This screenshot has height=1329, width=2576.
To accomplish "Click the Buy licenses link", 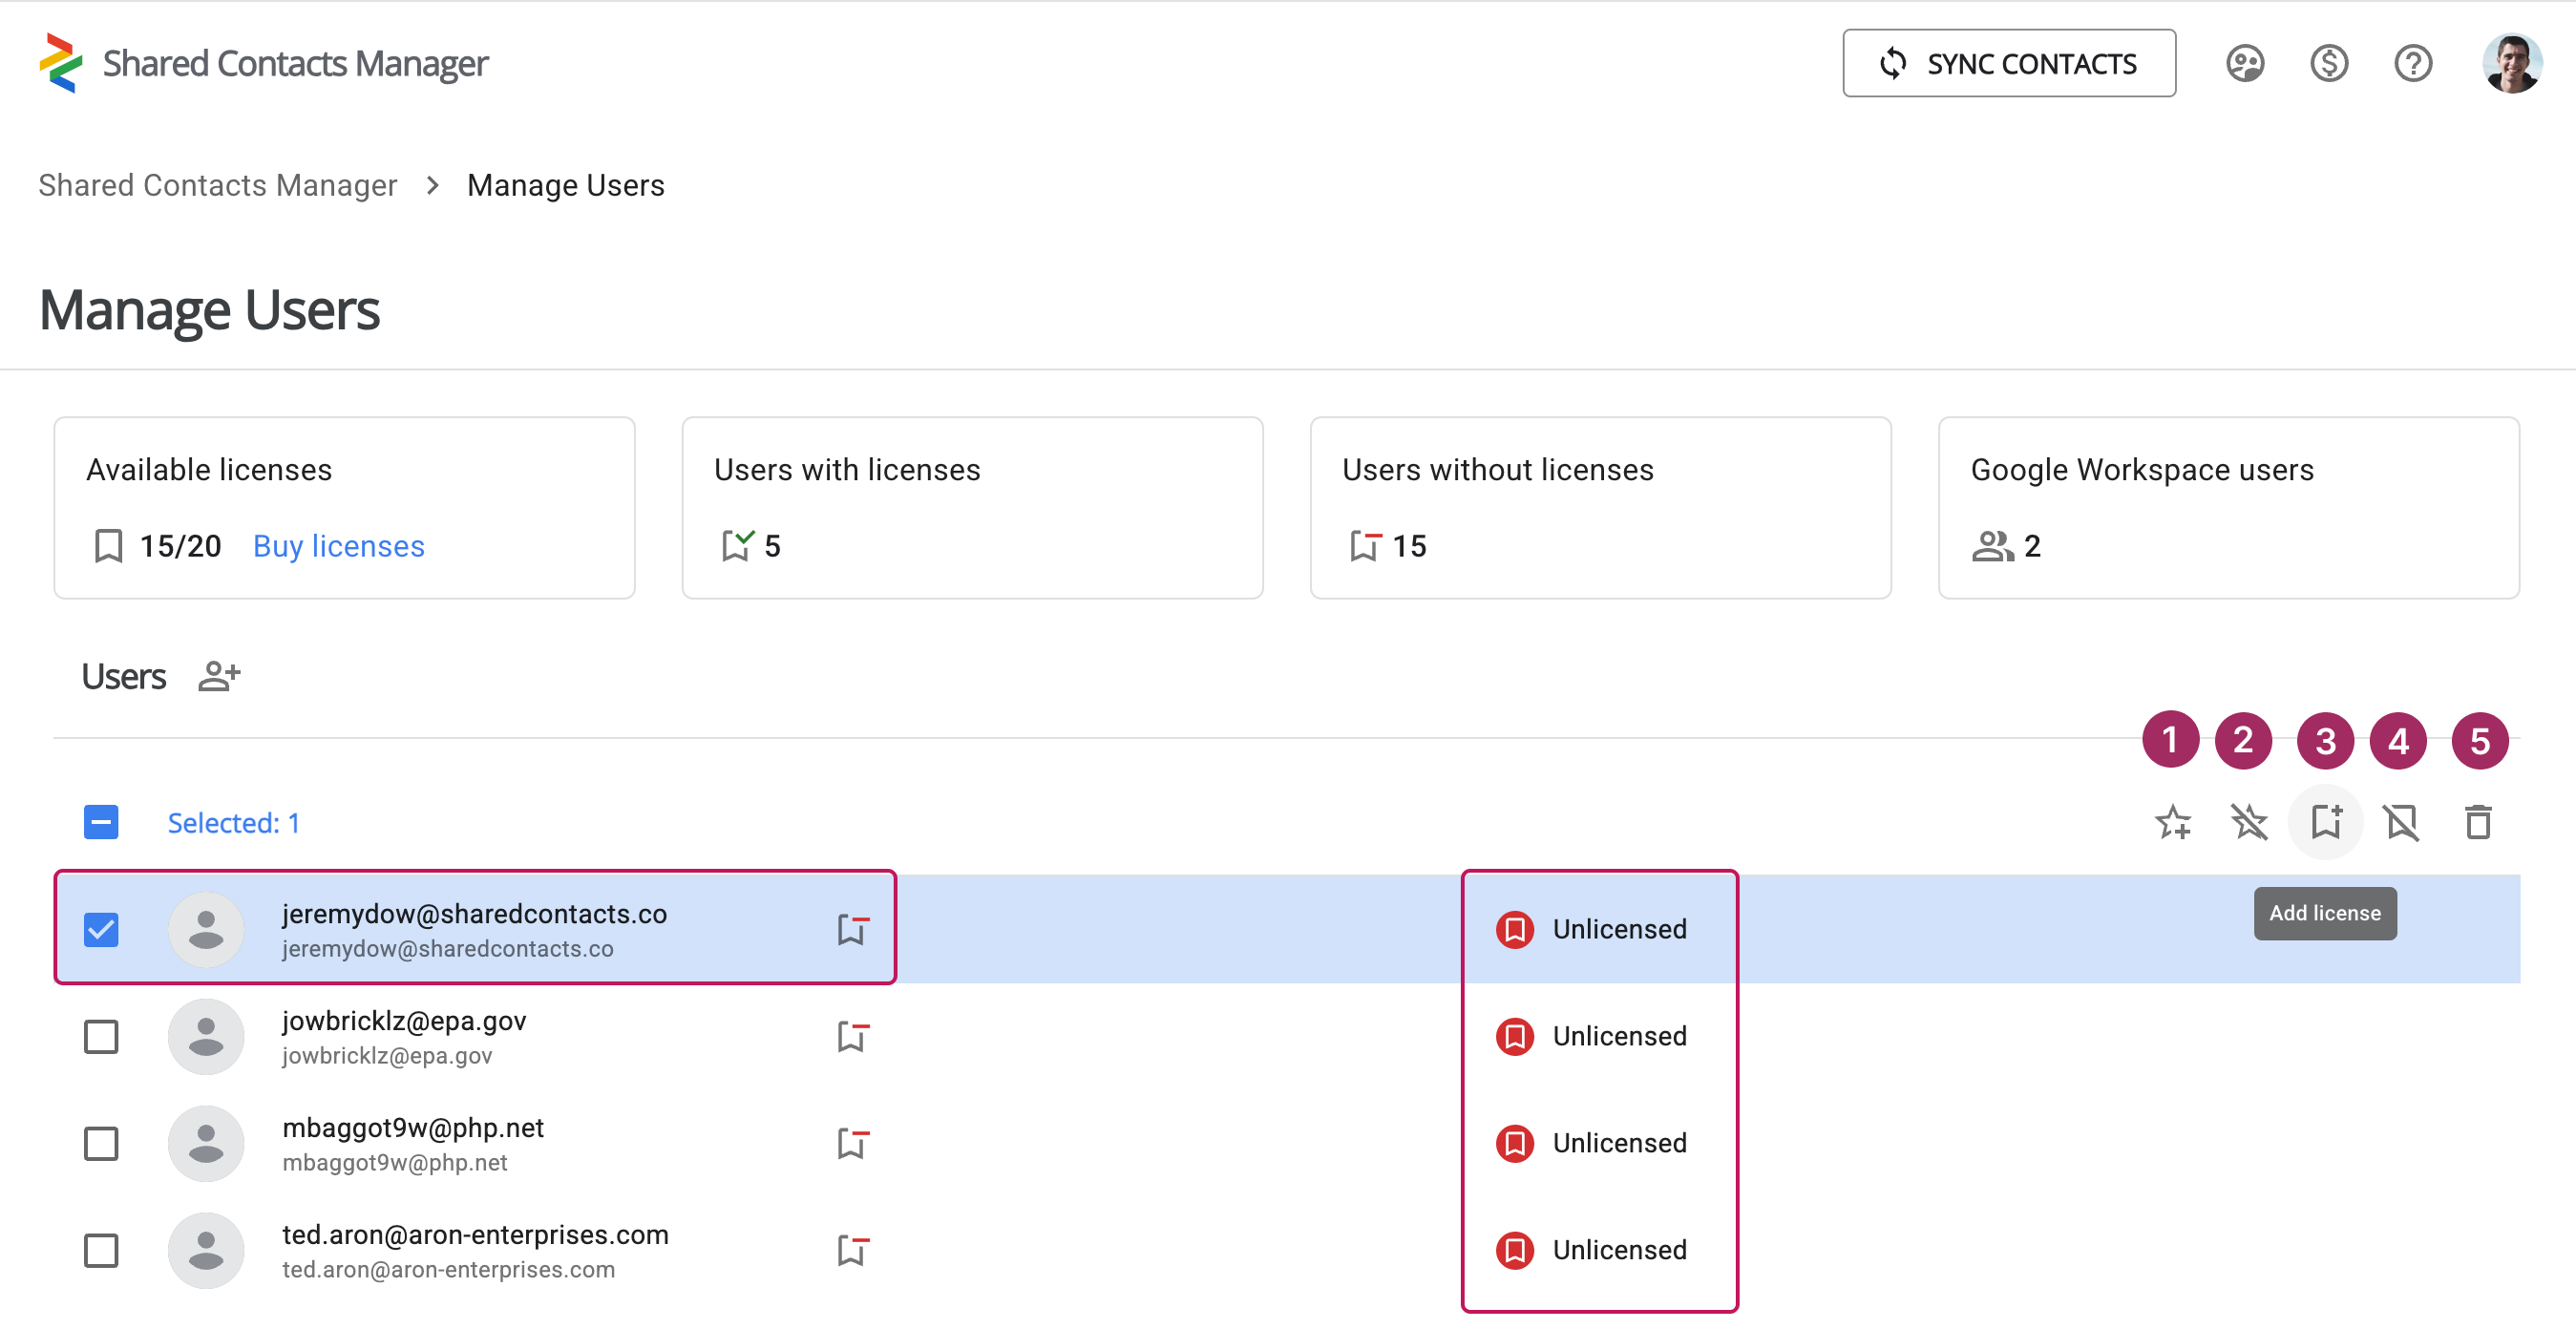I will [338, 546].
